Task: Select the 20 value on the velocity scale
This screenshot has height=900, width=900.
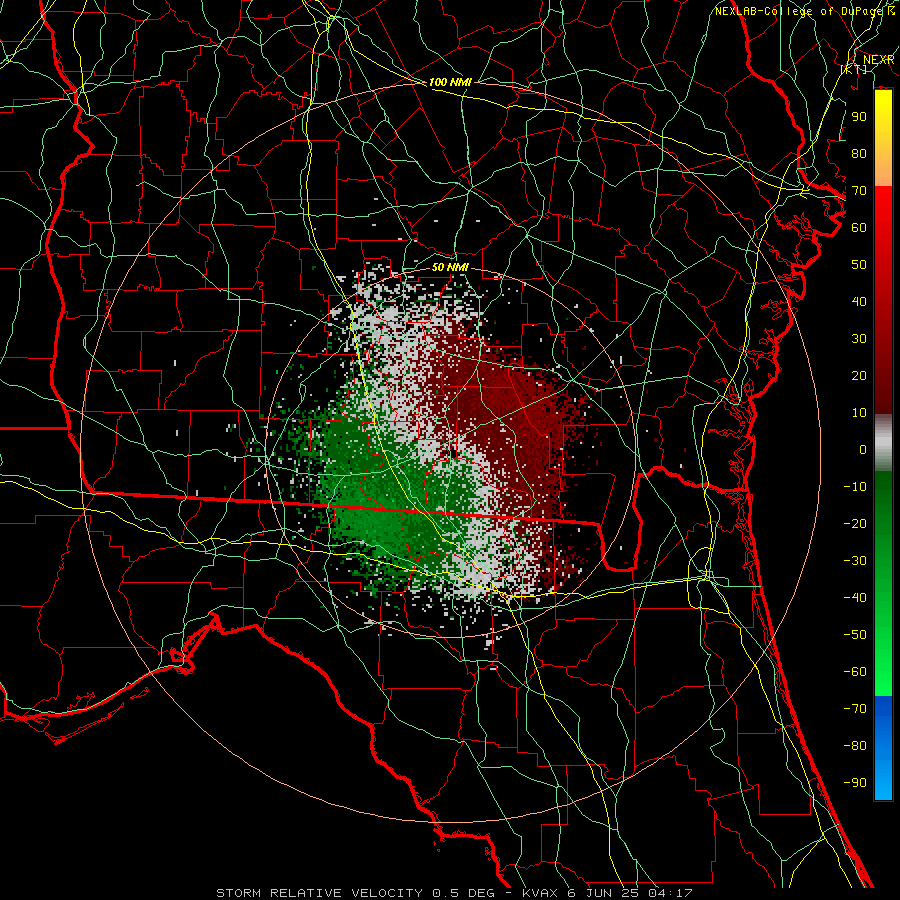Action: pos(859,375)
